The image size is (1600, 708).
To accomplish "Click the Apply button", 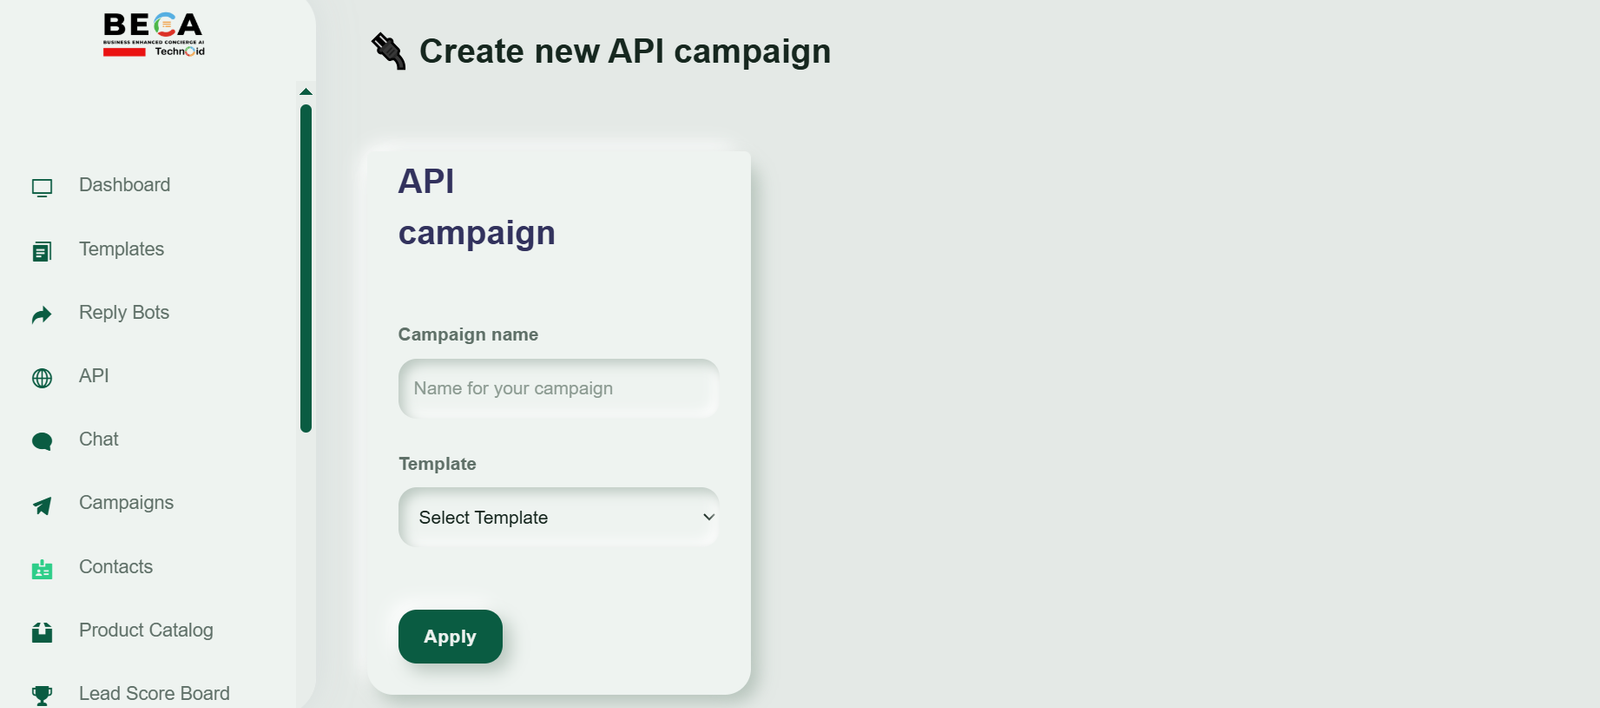I will [450, 636].
